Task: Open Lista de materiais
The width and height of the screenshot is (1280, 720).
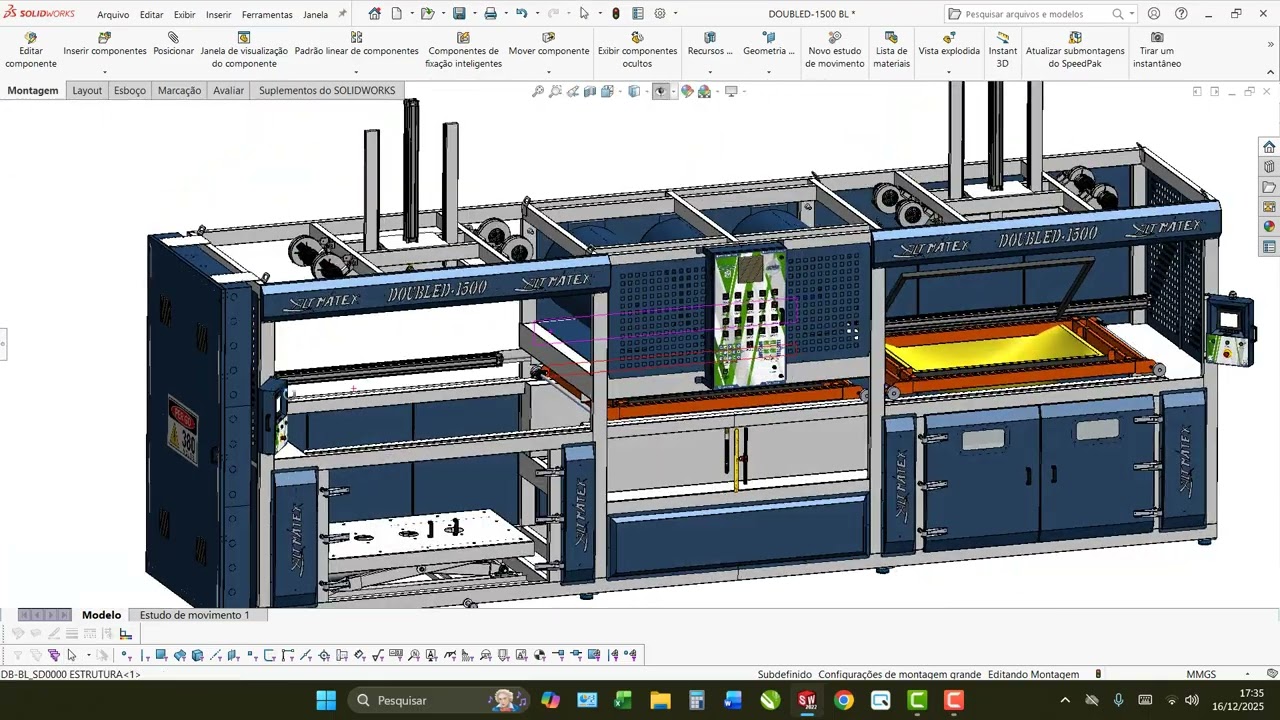Action: pyautogui.click(x=891, y=50)
